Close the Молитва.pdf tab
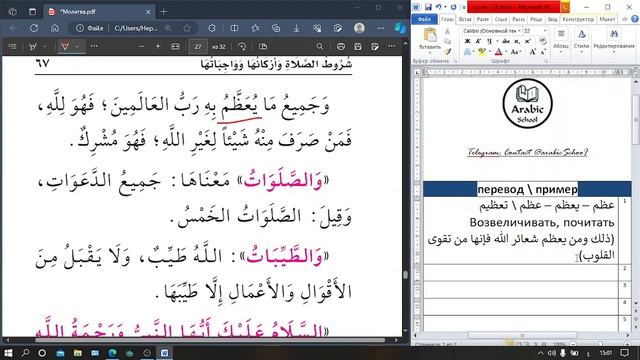The width and height of the screenshot is (640, 360). [148, 12]
